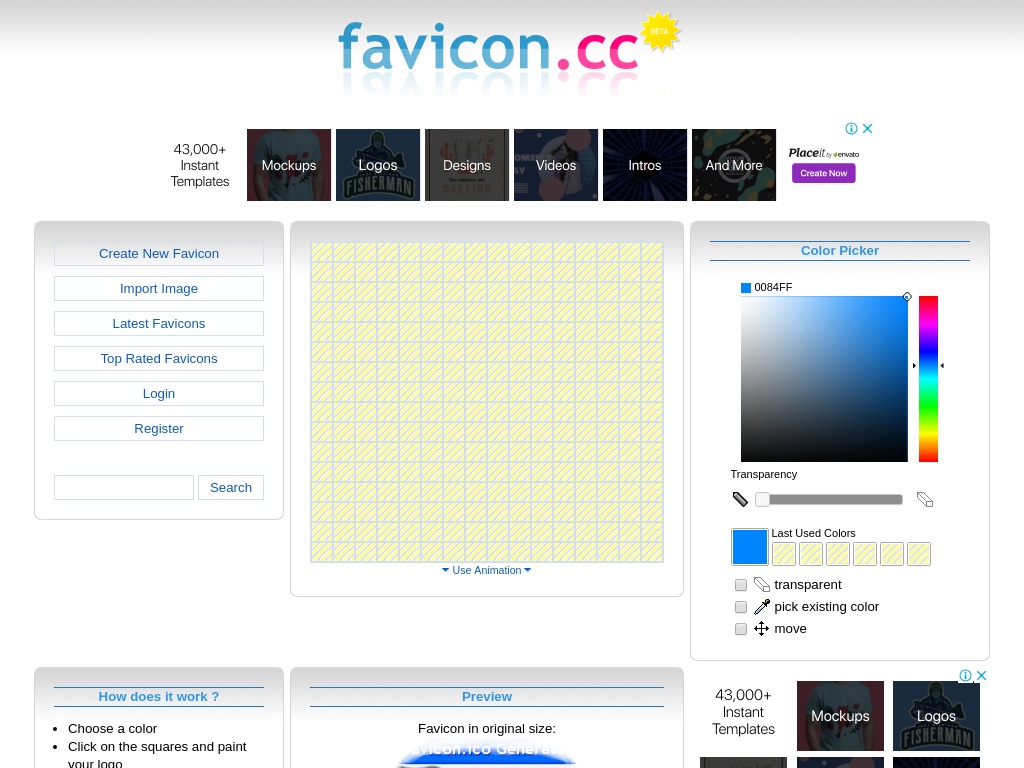Click the Search button
The height and width of the screenshot is (768, 1024).
click(x=231, y=487)
